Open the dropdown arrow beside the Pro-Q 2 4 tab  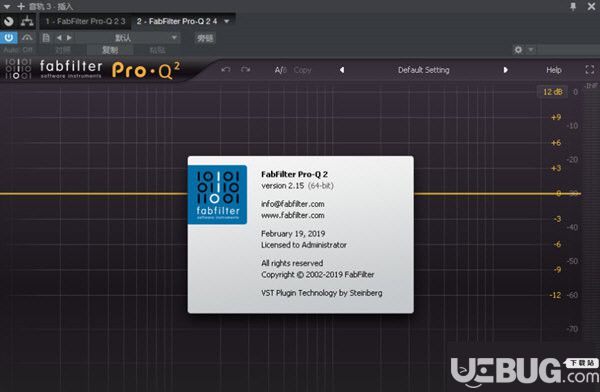[227, 21]
